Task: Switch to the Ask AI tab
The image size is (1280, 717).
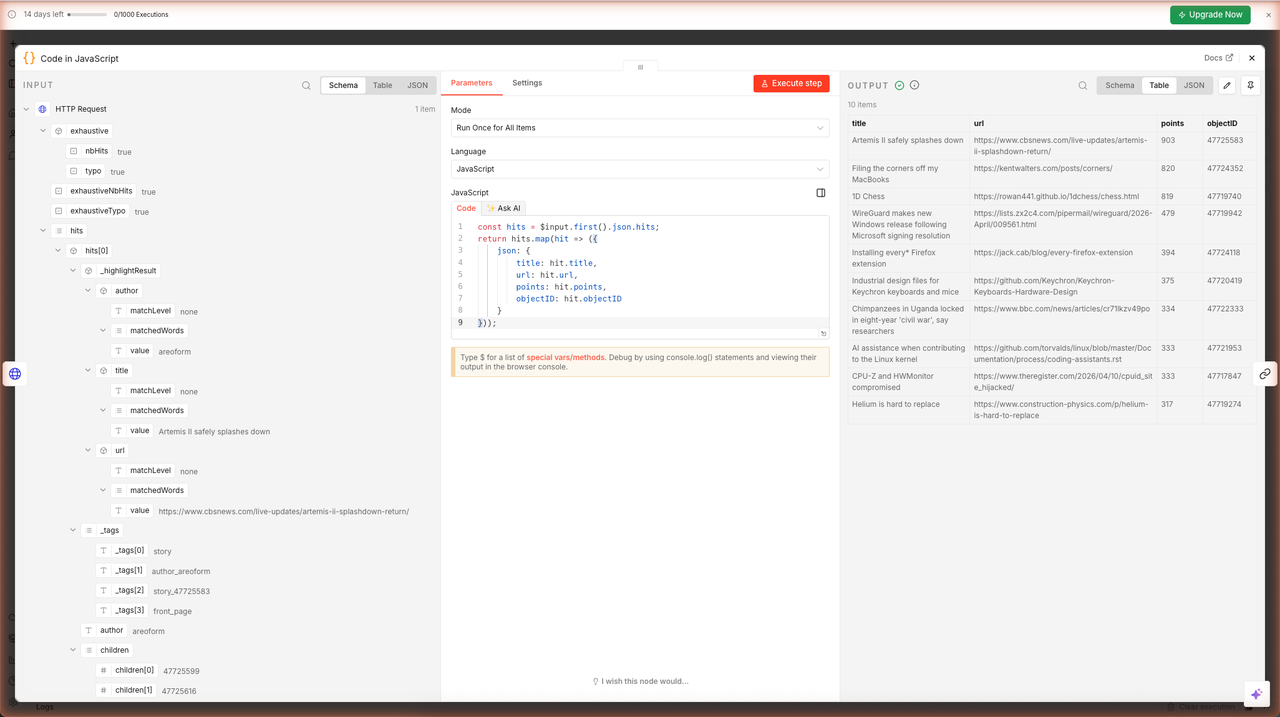Action: click(503, 208)
